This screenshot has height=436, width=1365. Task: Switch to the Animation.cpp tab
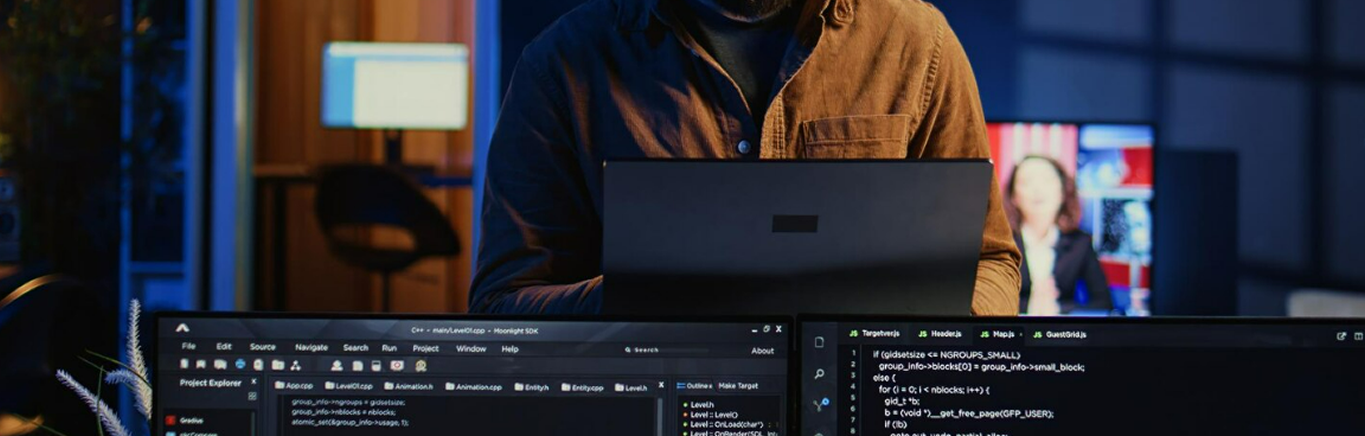pos(473,386)
